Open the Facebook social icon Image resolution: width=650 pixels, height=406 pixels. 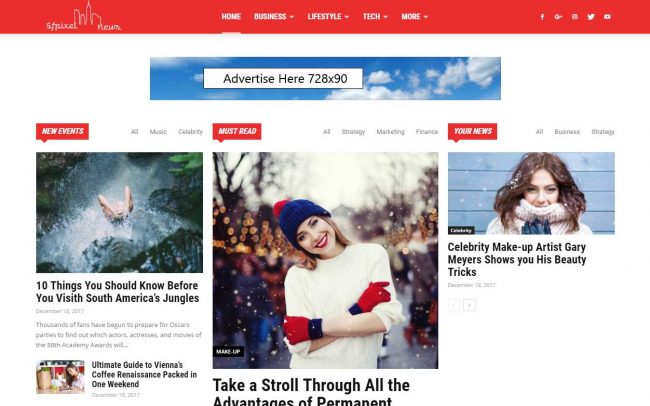(542, 17)
